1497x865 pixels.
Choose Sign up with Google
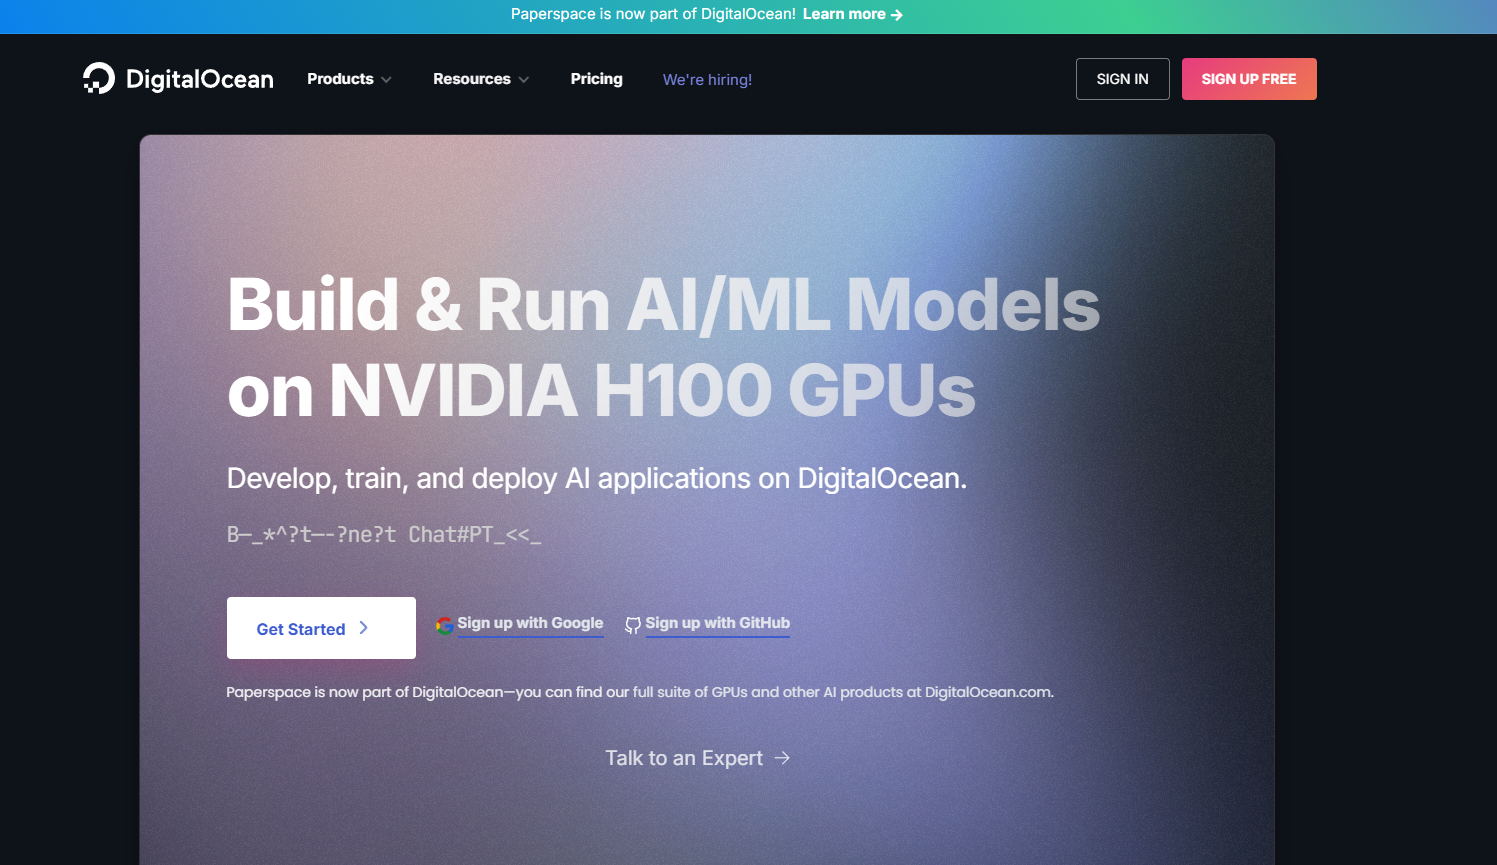coord(530,623)
